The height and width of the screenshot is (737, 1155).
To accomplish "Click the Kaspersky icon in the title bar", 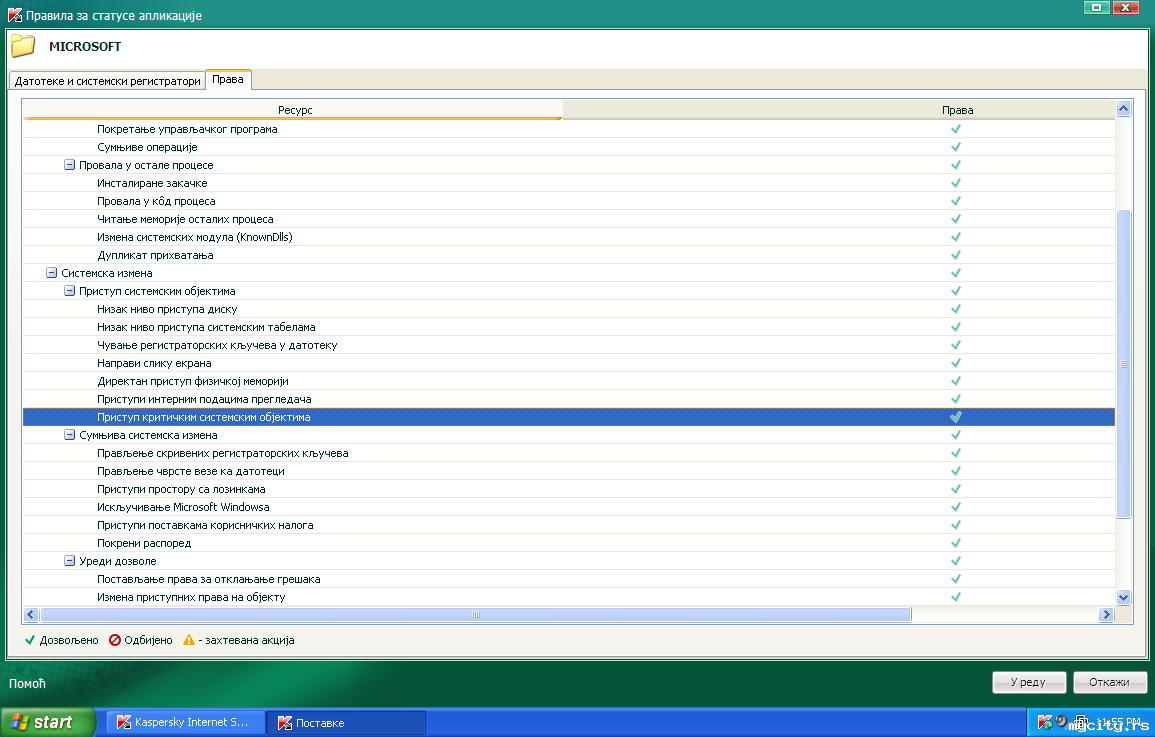I will click(x=14, y=15).
